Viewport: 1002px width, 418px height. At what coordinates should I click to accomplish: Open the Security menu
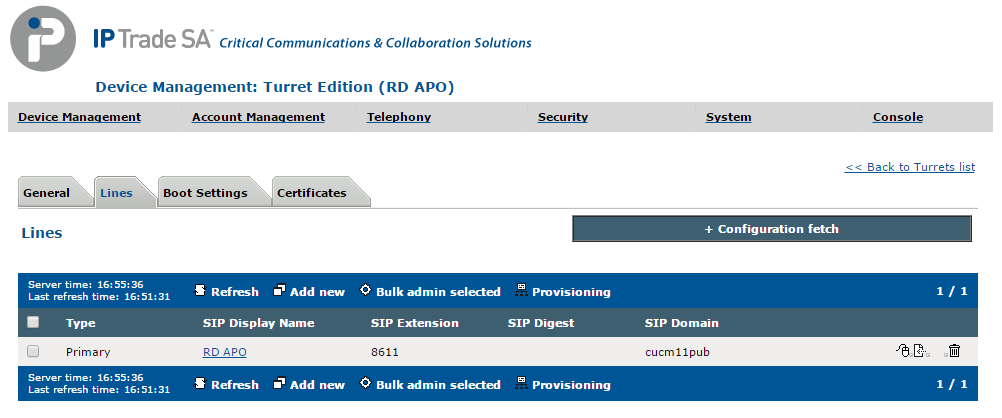tap(562, 117)
